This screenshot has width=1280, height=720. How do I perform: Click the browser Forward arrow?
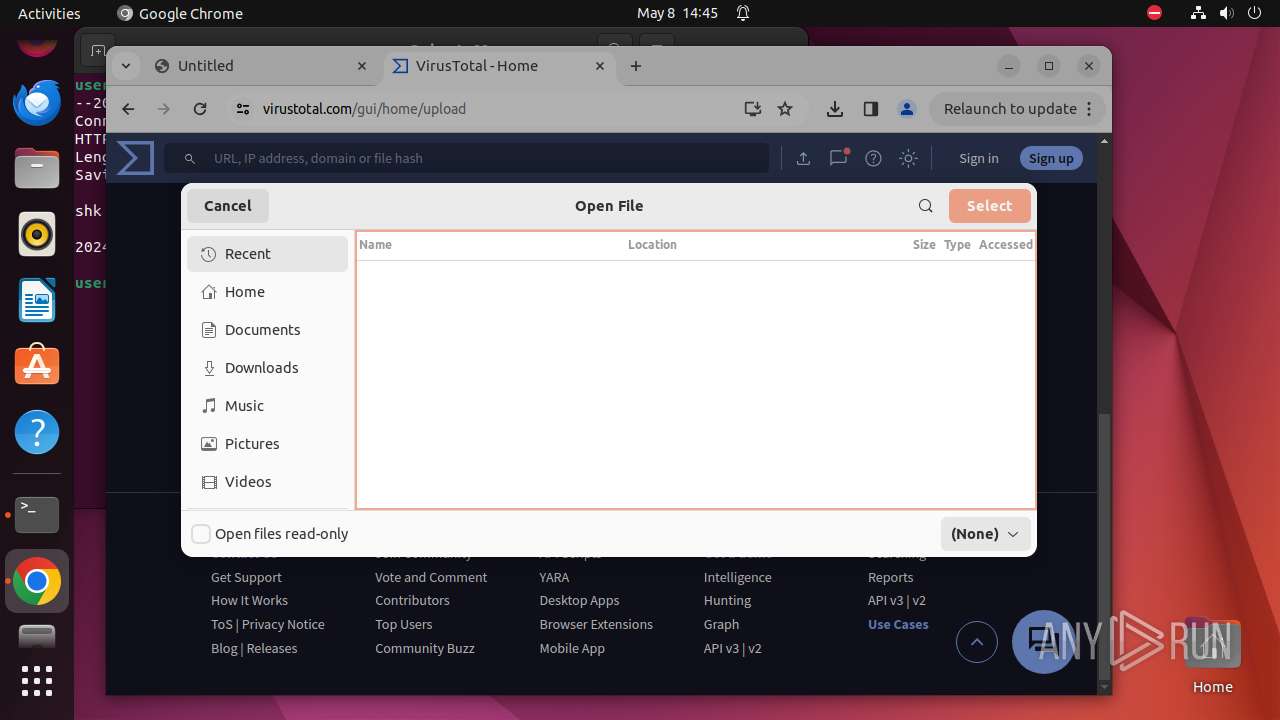pos(164,109)
